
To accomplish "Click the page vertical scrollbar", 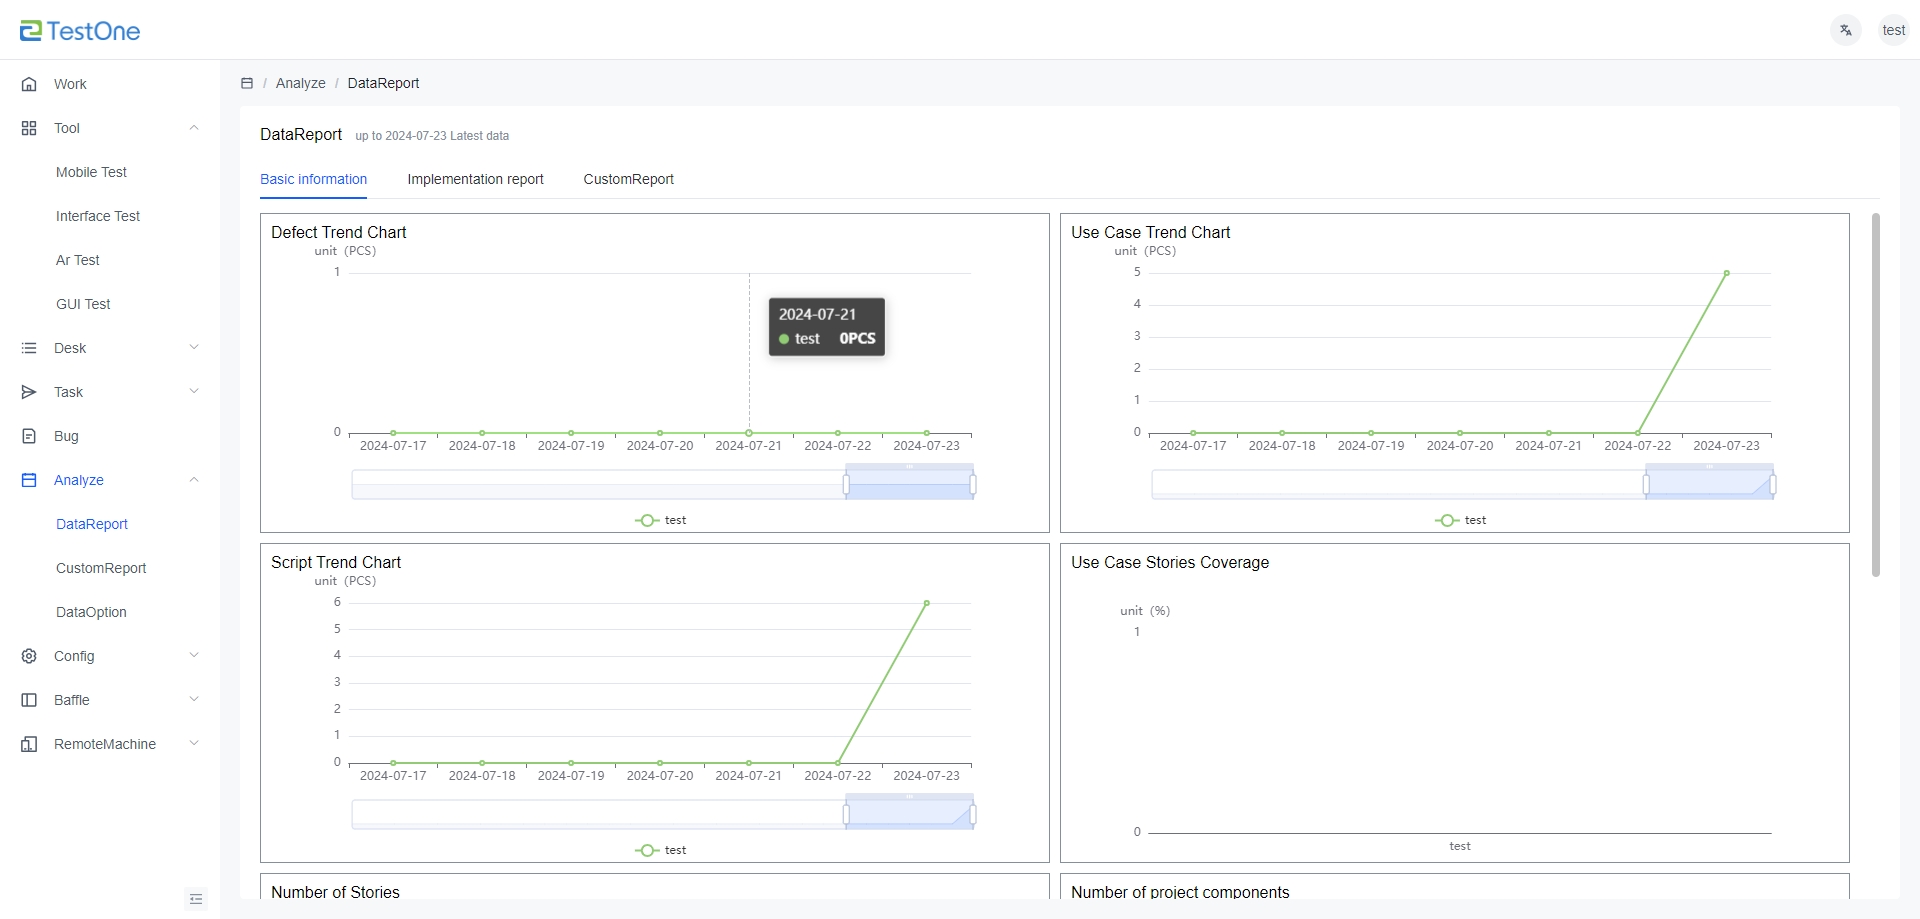I will (1876, 395).
